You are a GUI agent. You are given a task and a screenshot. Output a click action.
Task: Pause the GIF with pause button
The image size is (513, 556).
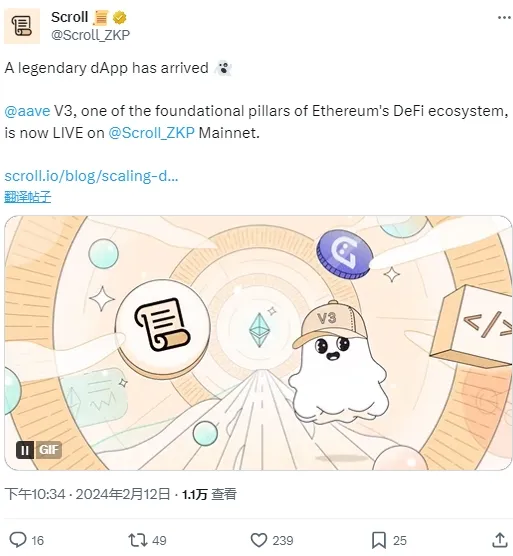tap(25, 450)
